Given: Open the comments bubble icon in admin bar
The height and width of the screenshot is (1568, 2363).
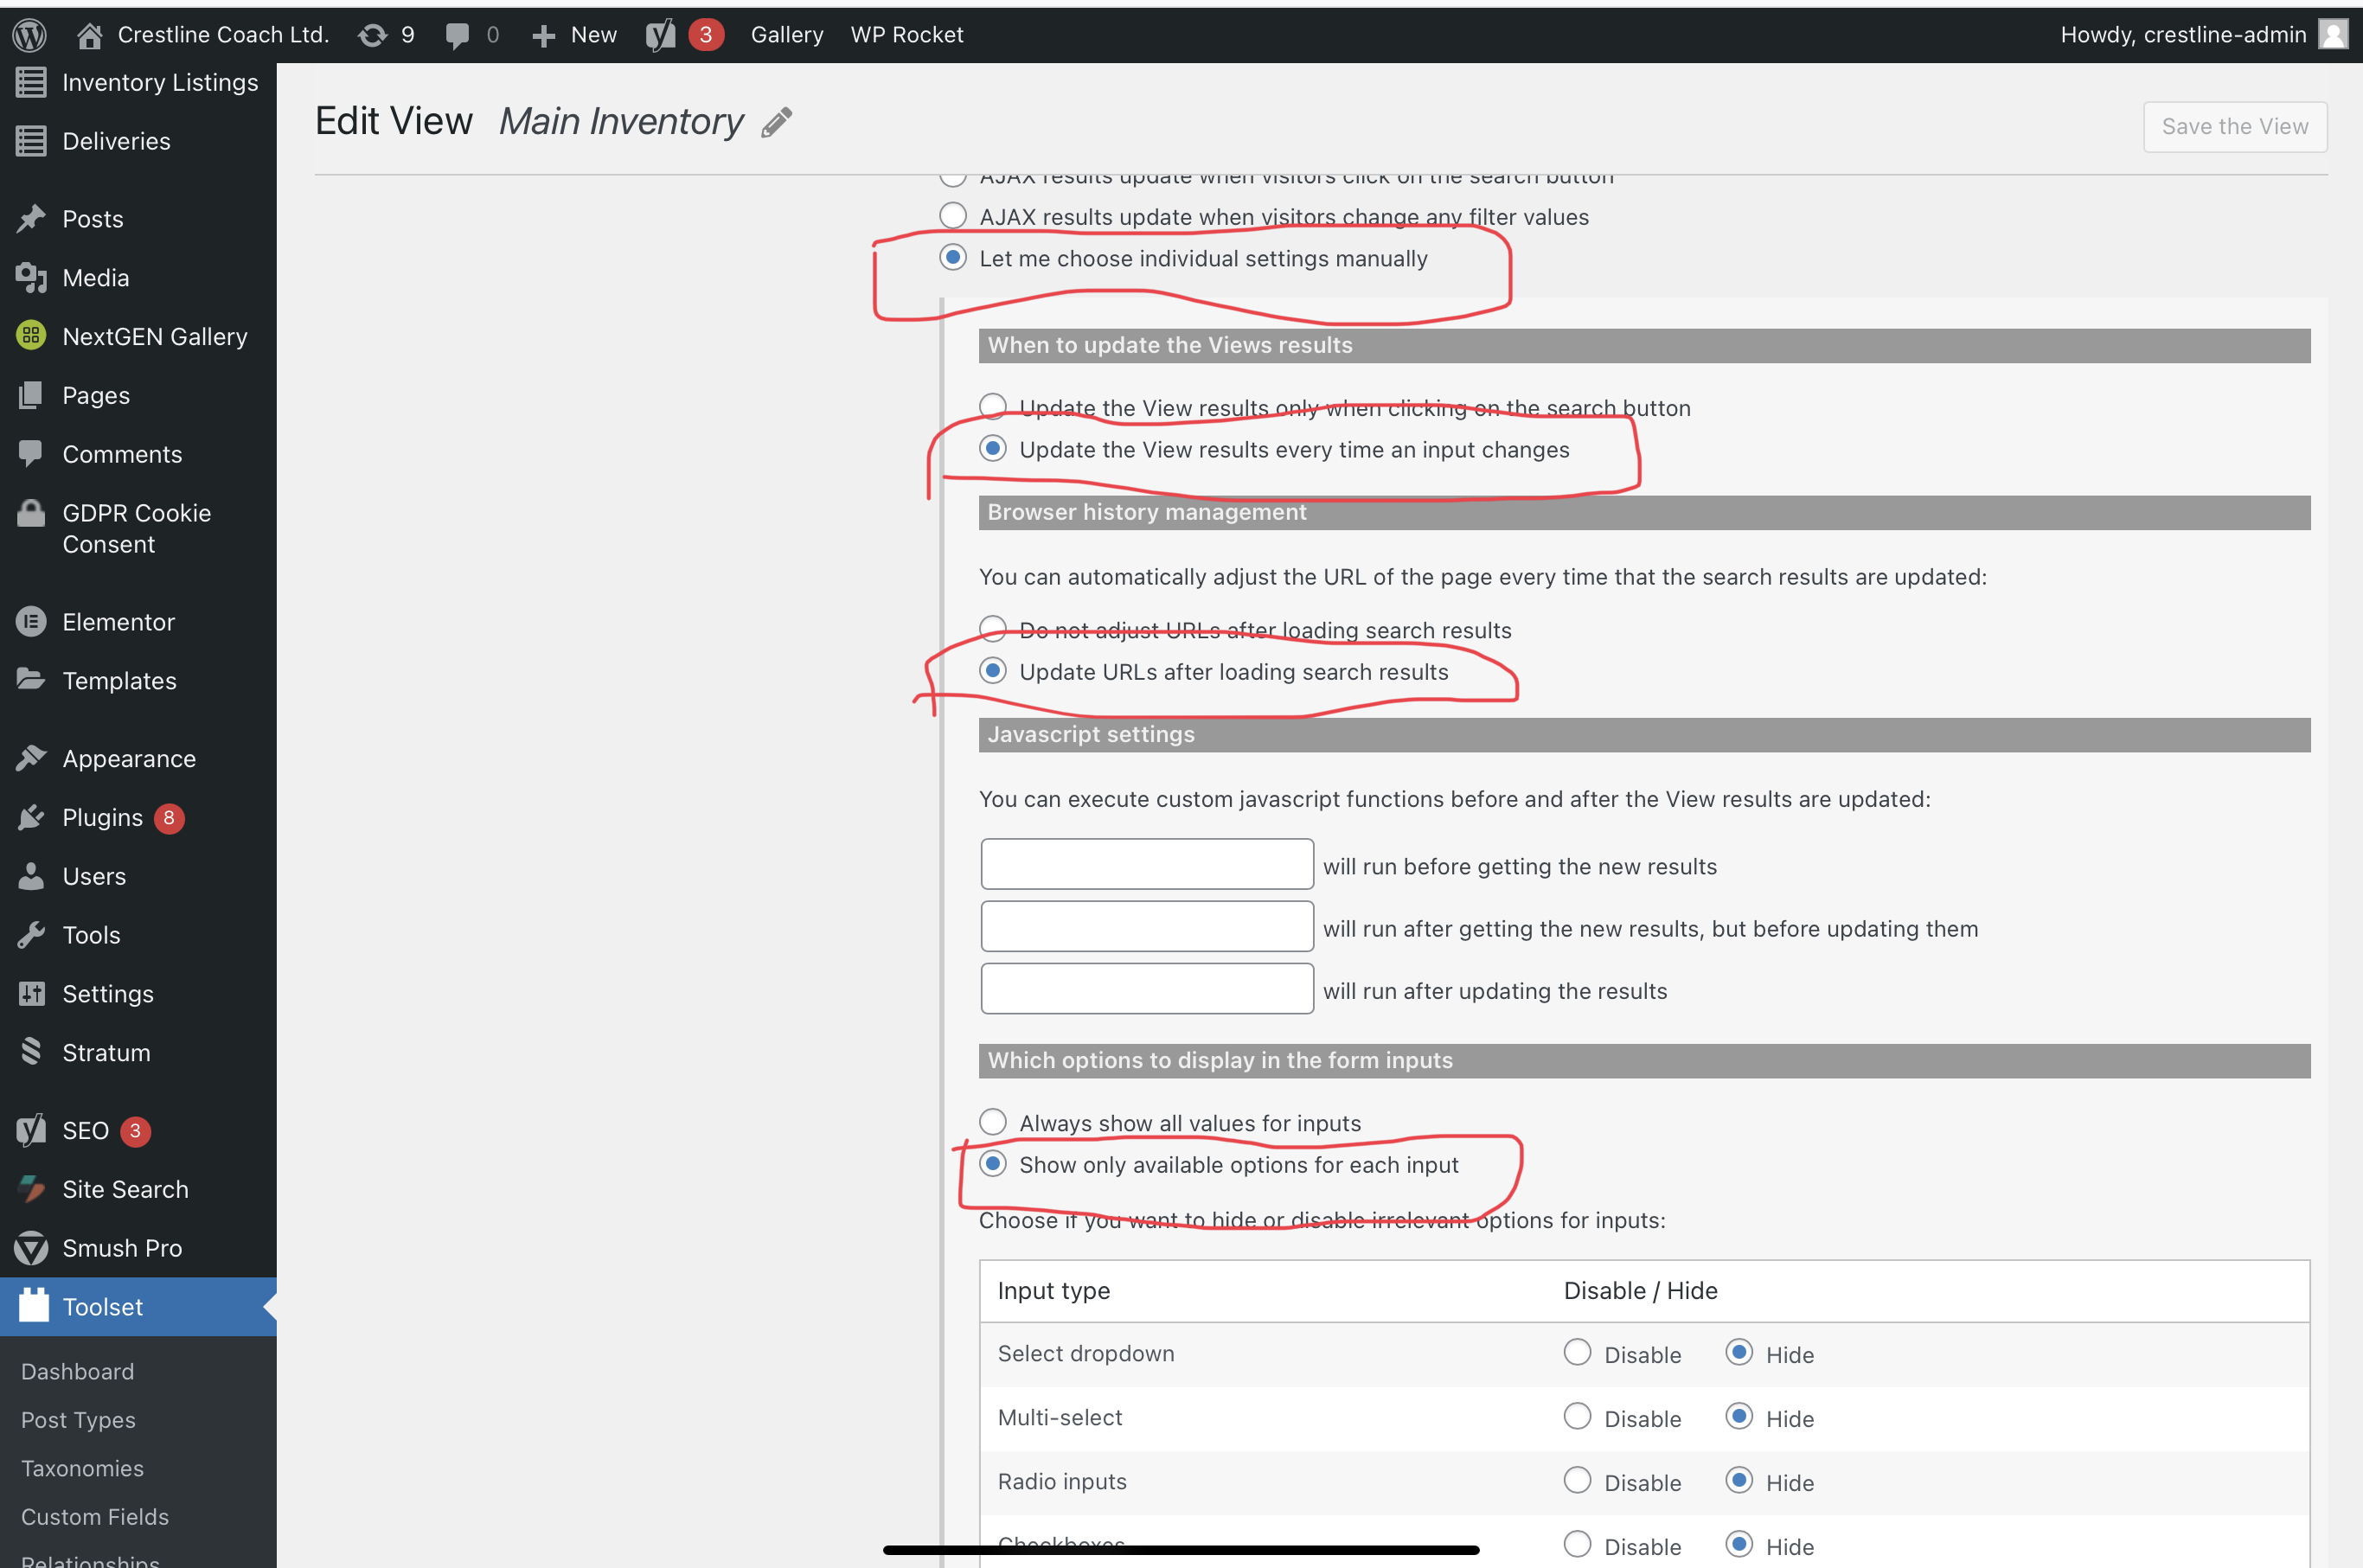Looking at the screenshot, I should (x=458, y=35).
